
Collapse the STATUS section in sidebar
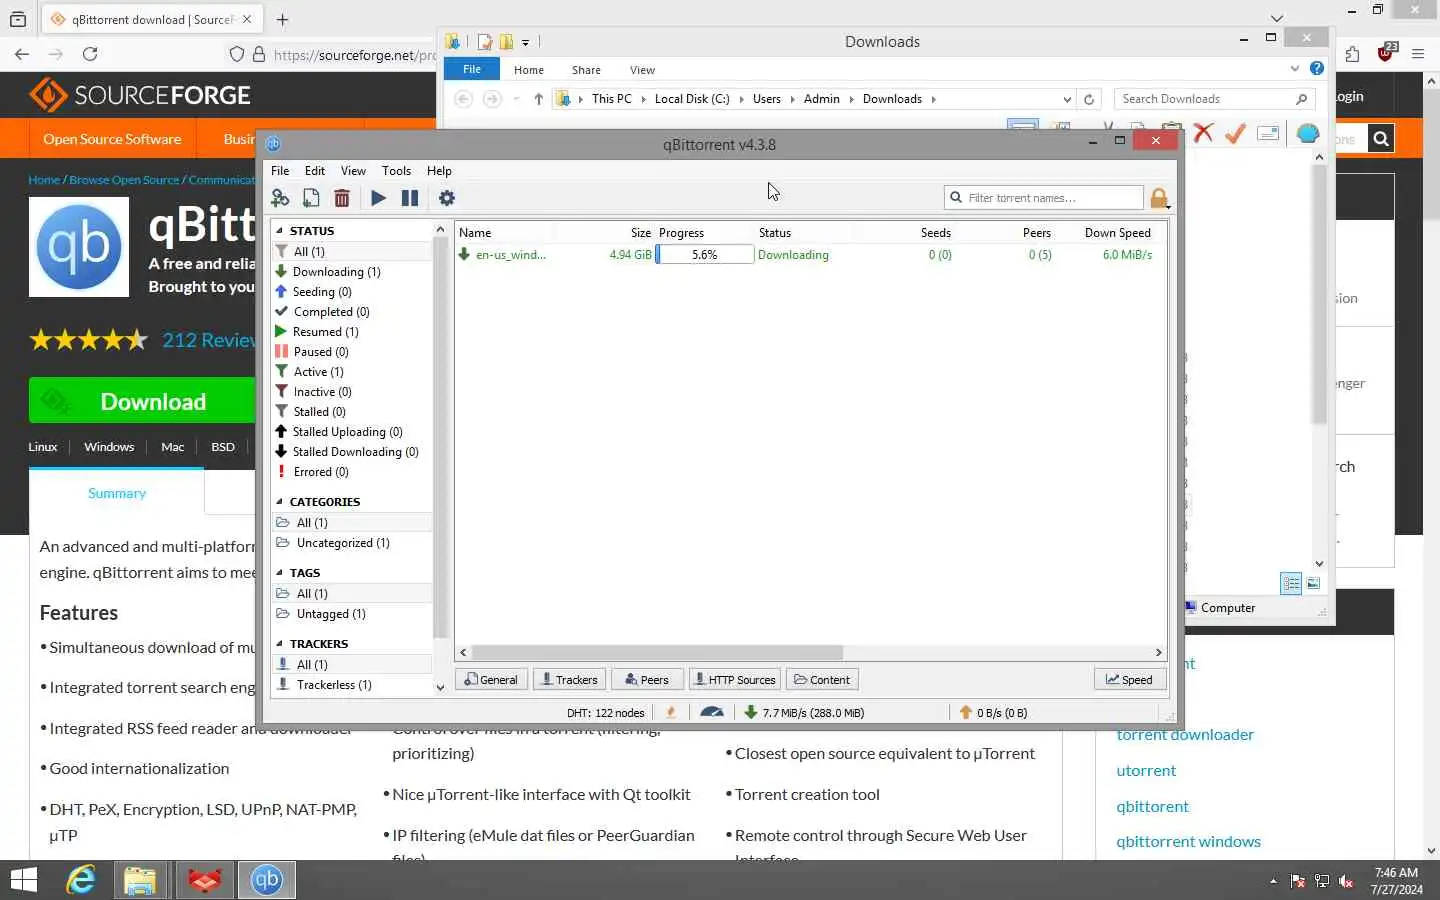[x=279, y=231]
